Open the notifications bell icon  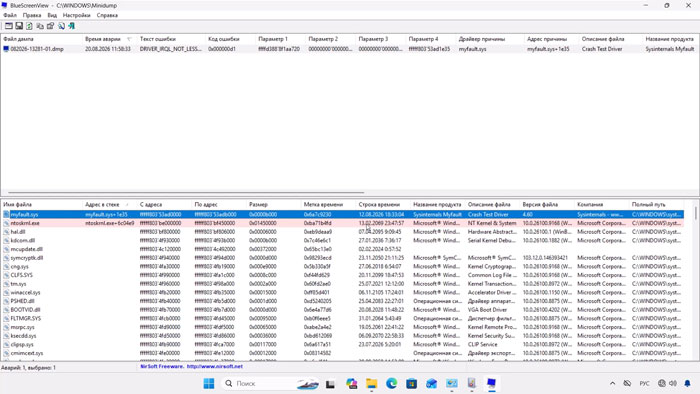click(688, 383)
